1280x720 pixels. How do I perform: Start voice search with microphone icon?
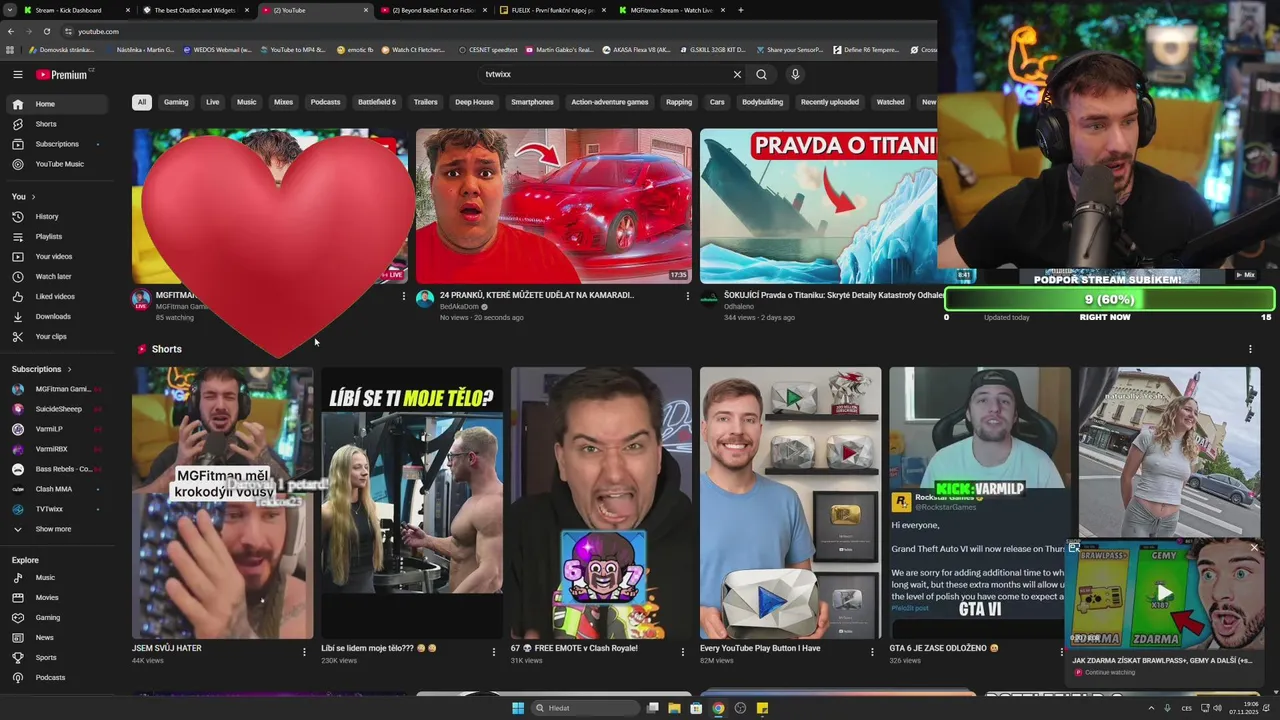[795, 74]
